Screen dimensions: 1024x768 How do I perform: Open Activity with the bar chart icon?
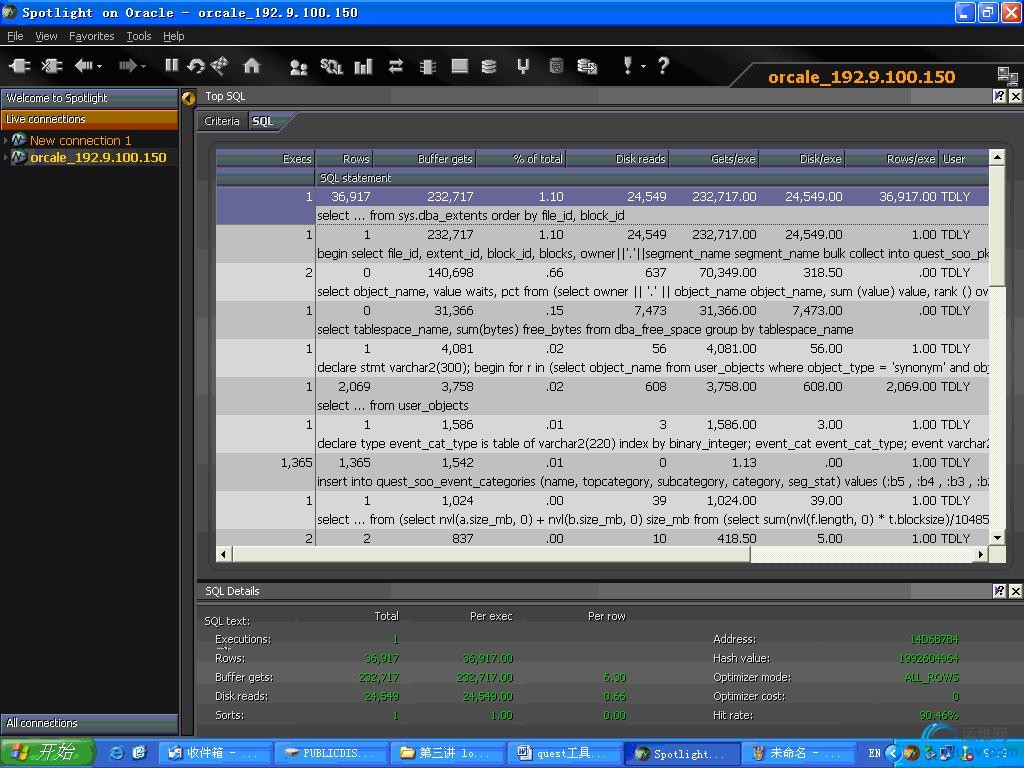click(364, 66)
